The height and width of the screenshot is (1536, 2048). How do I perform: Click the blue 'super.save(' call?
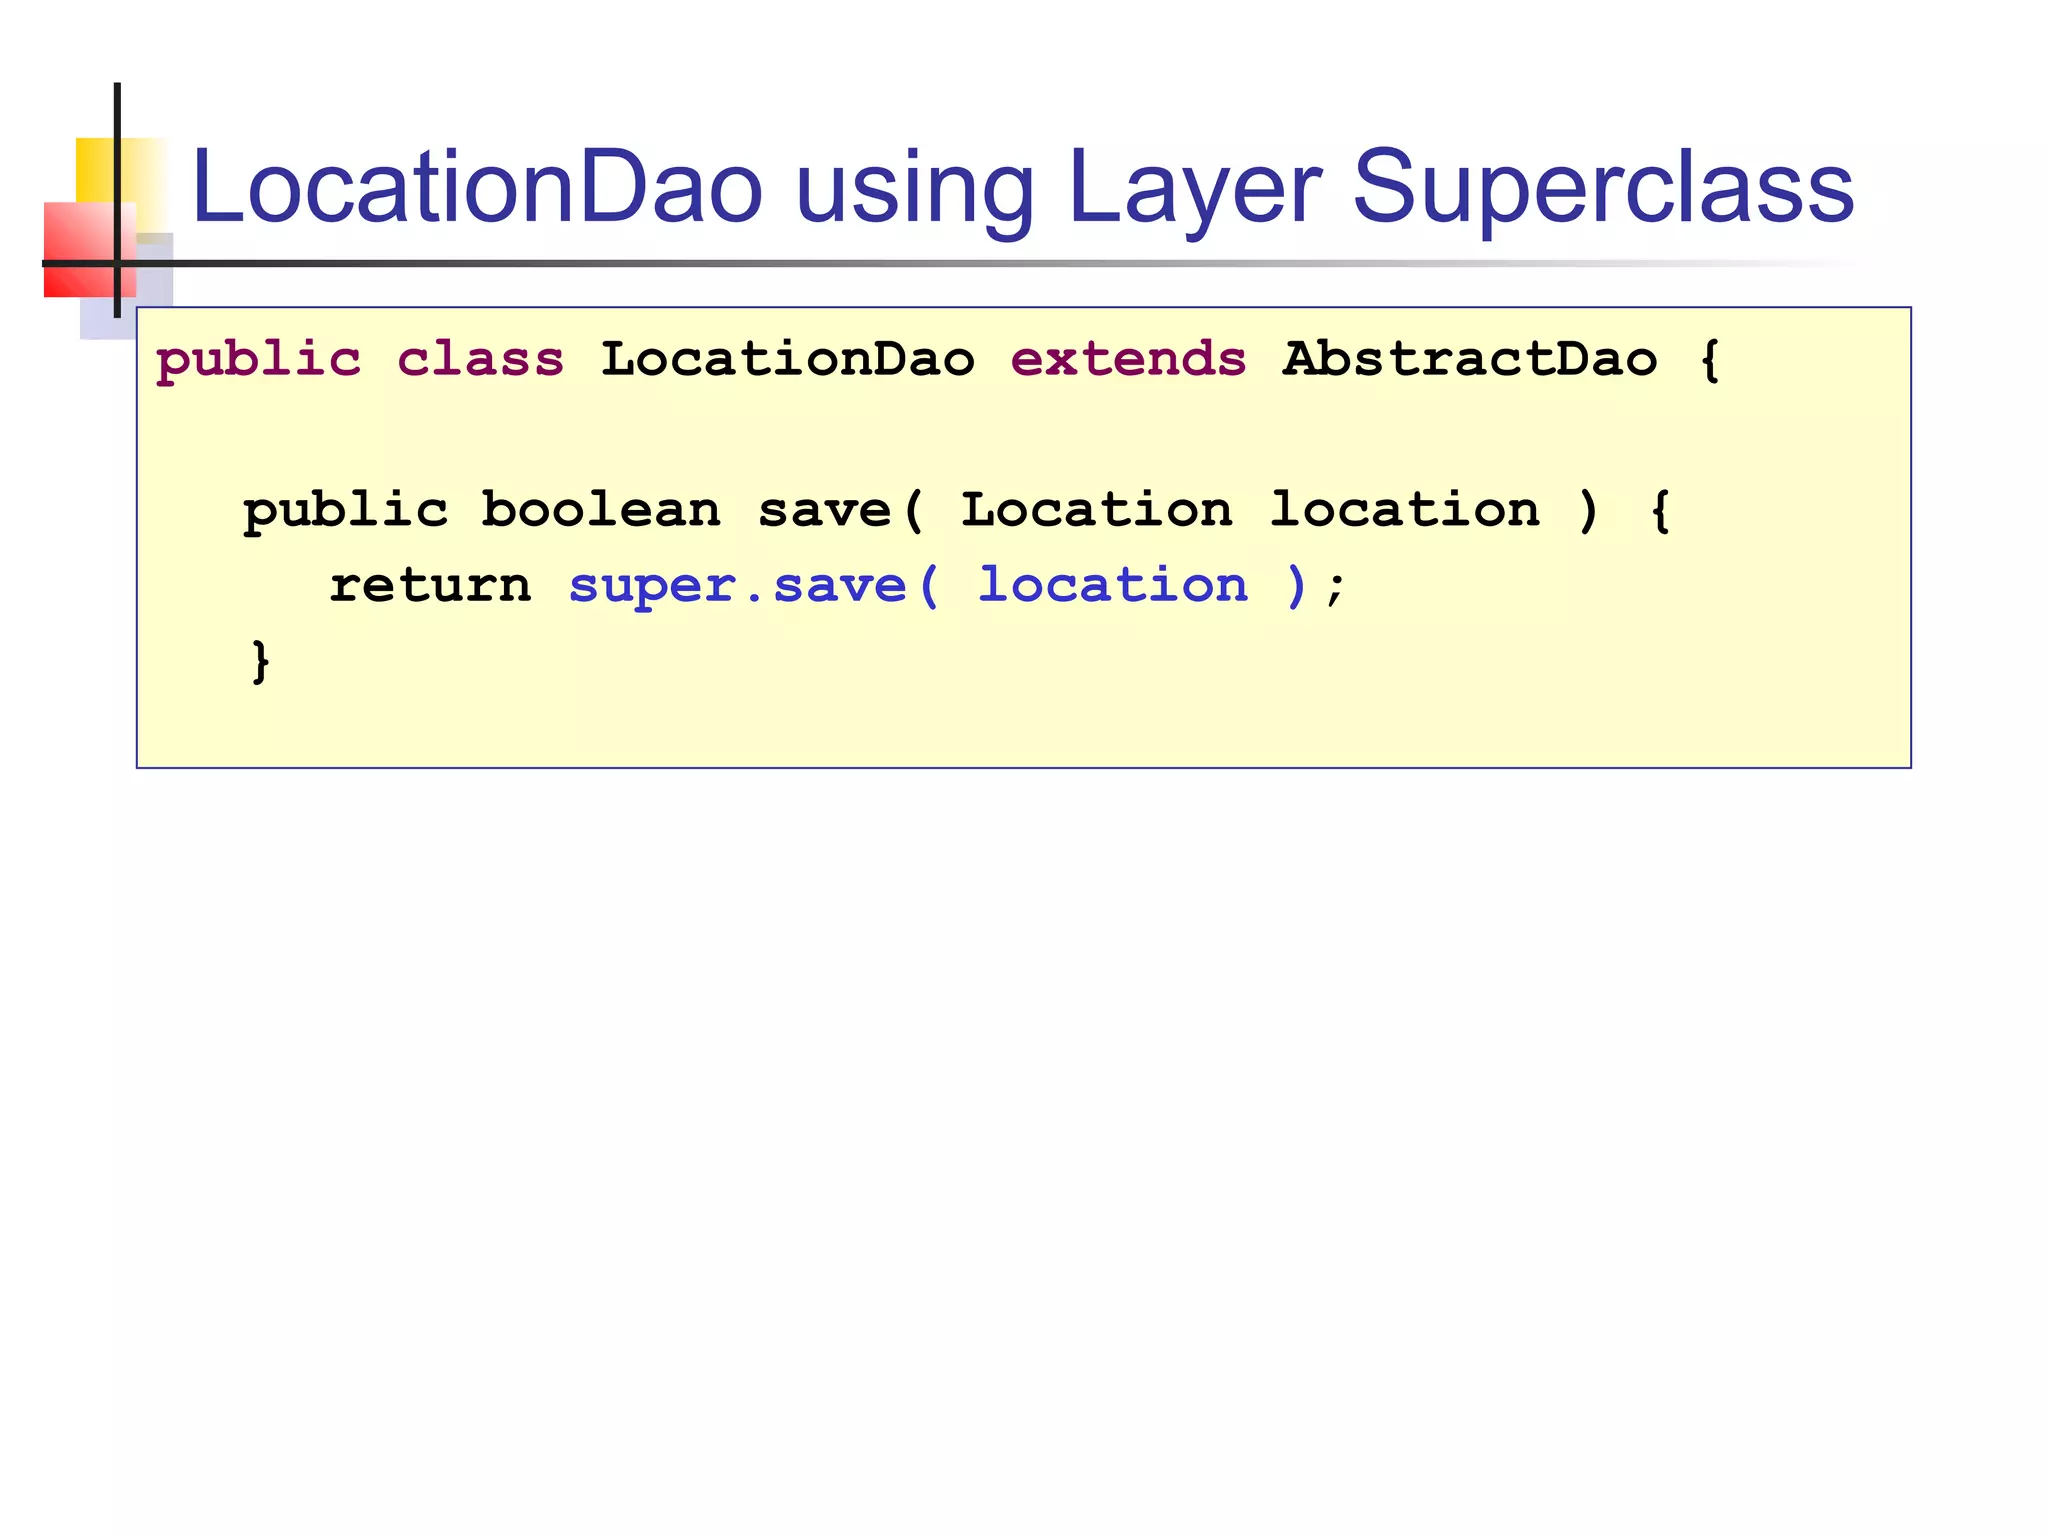(x=753, y=586)
